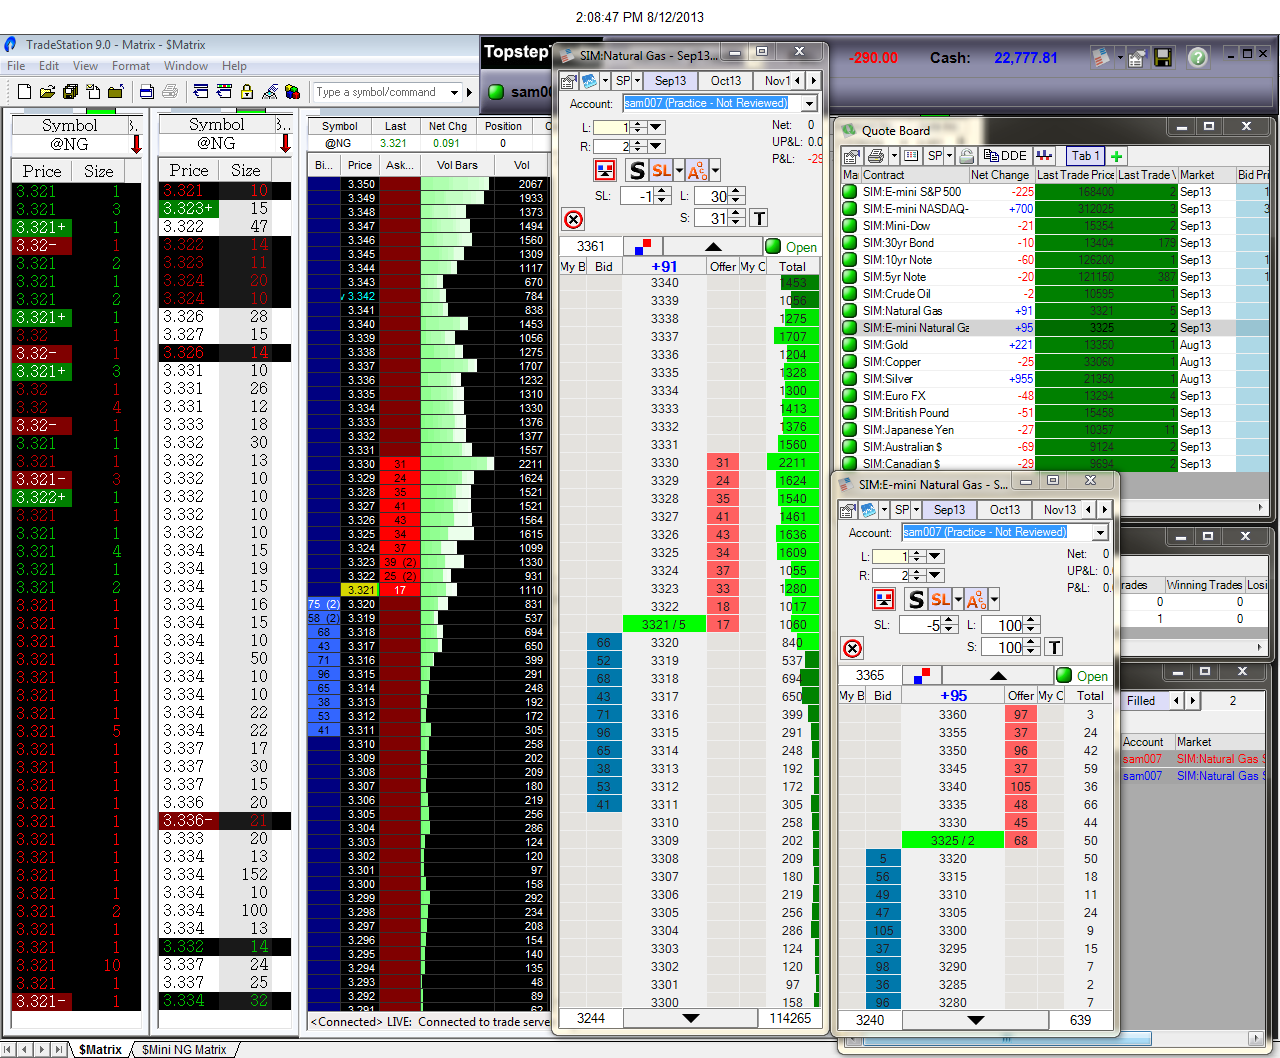Click the padlock icon in the TradeStation toolbar
Viewport: 1280px width, 1058px height.
click(x=247, y=92)
